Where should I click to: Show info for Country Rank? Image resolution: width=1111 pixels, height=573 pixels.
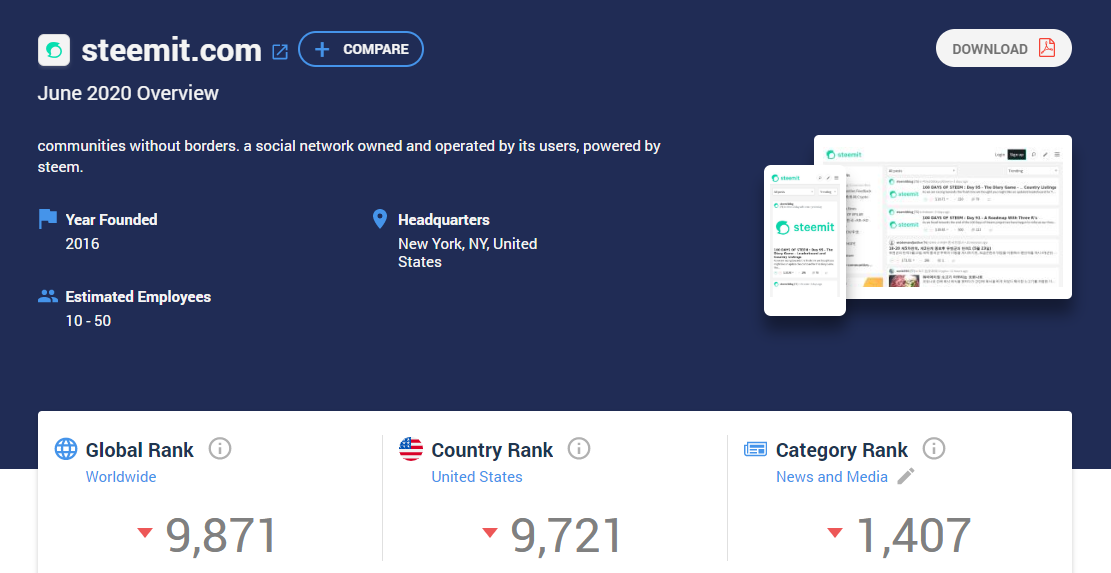[579, 448]
